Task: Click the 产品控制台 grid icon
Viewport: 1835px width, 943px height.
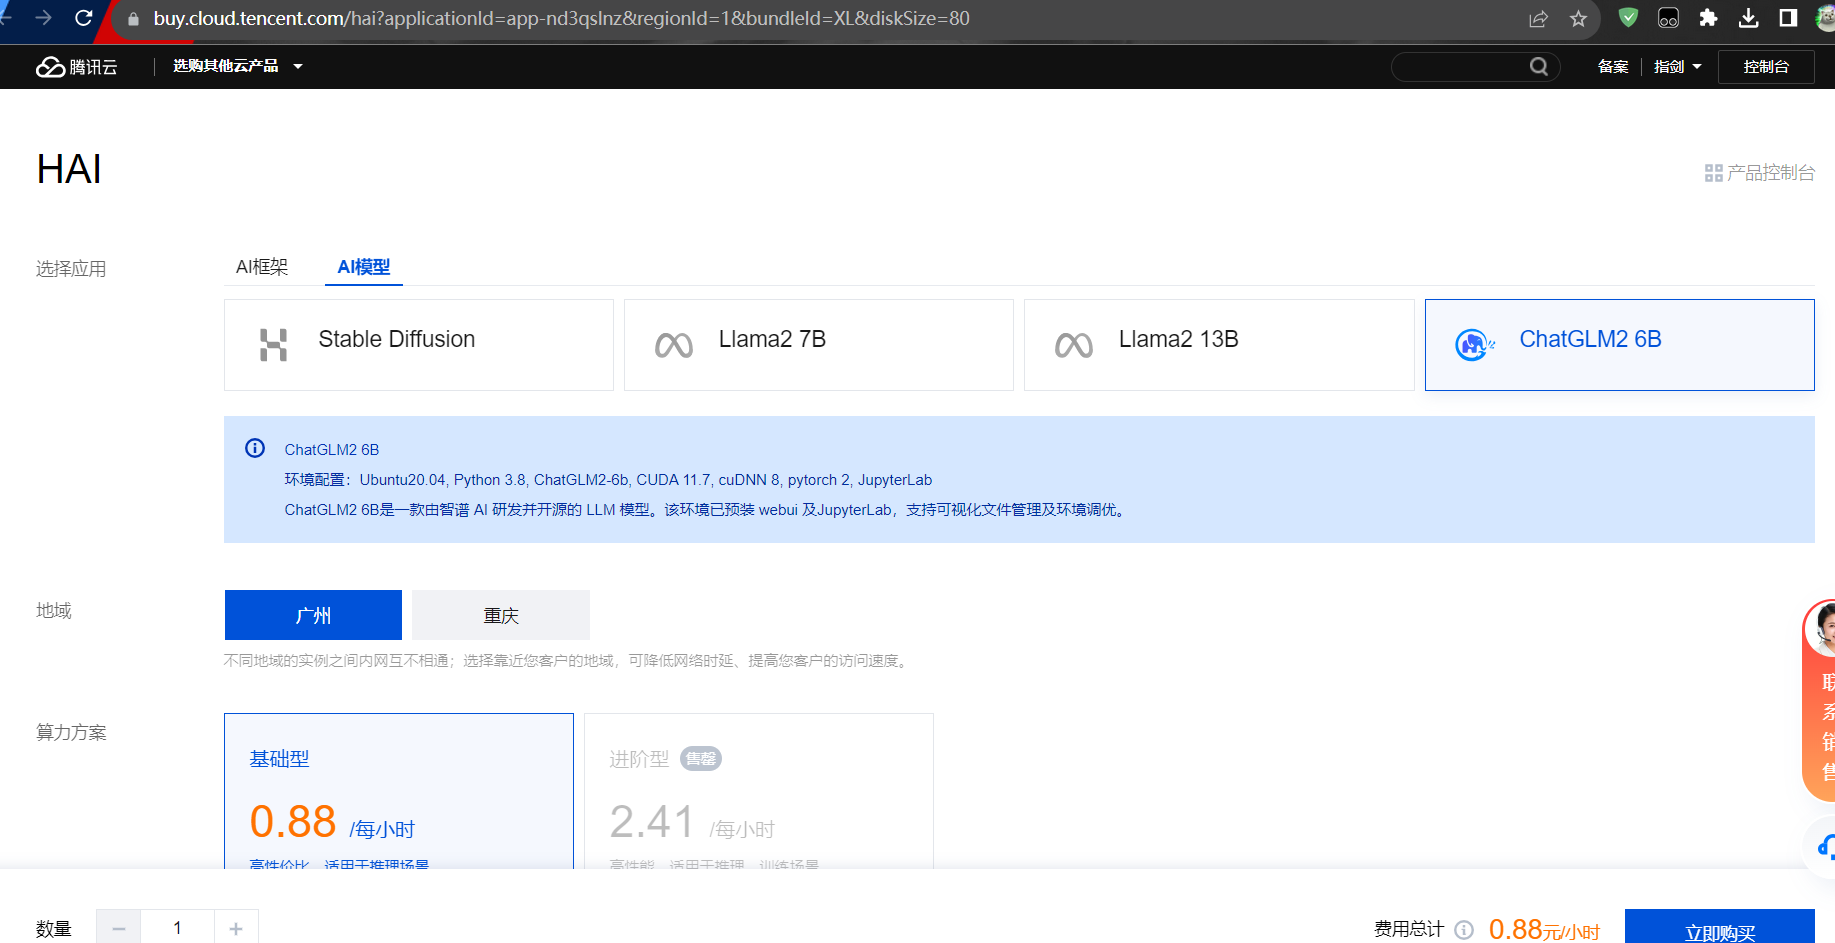Action: click(x=1713, y=173)
